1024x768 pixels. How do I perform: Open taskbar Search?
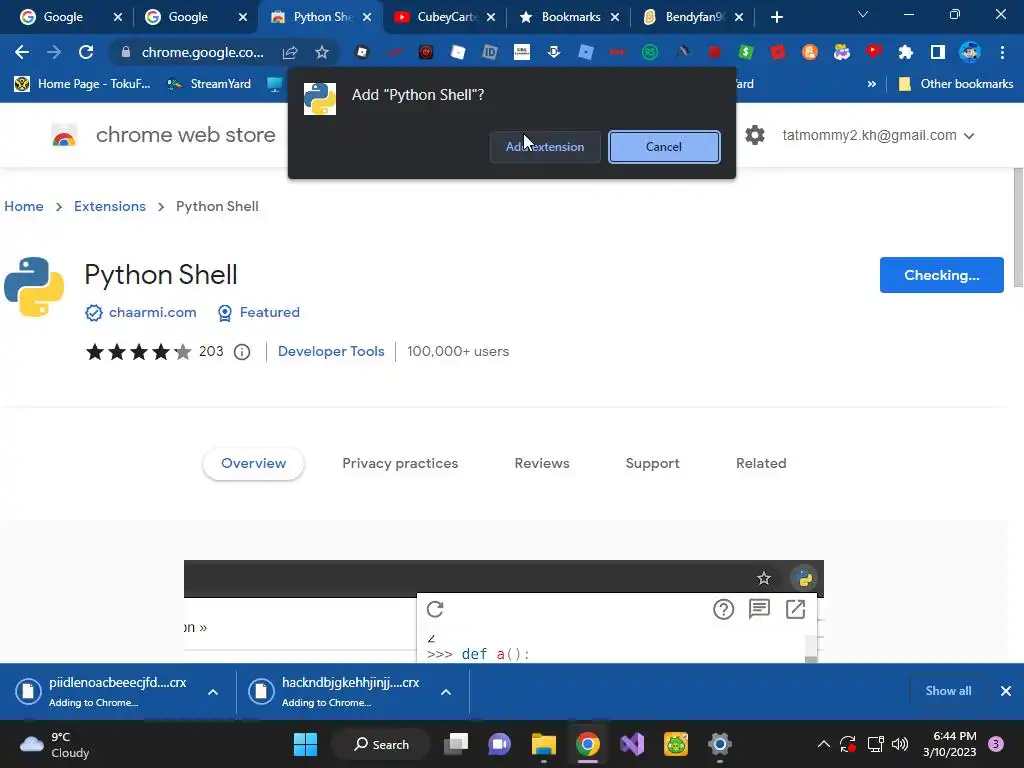(x=381, y=744)
